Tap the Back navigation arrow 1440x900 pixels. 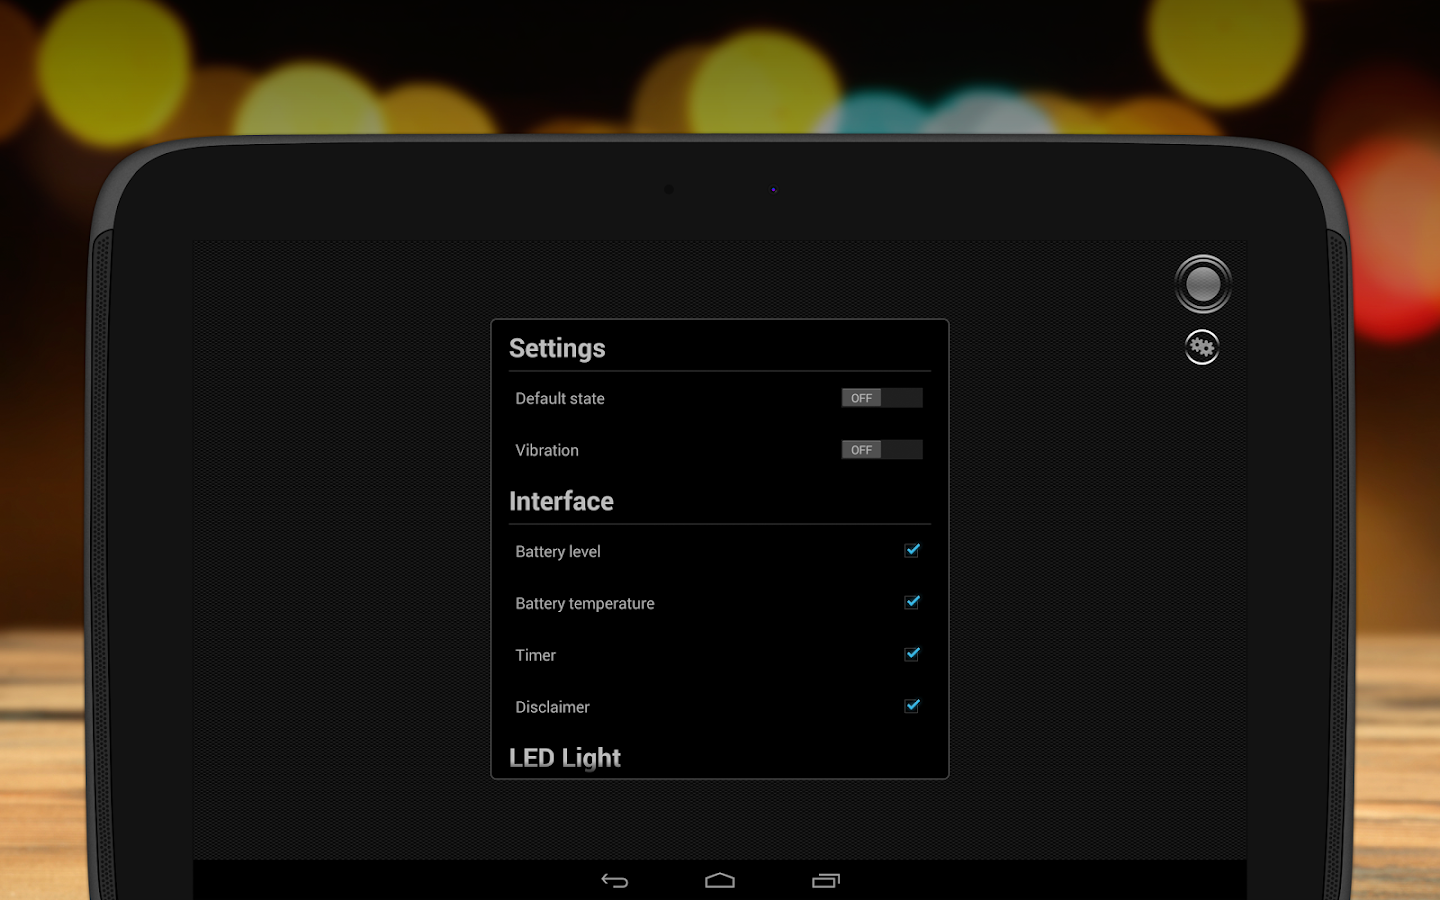click(615, 881)
